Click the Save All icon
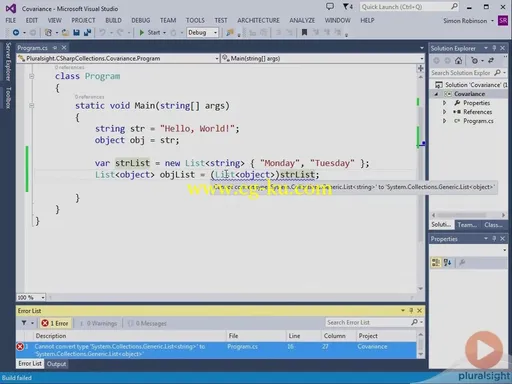The height and width of the screenshot is (384, 512). pos(87,32)
